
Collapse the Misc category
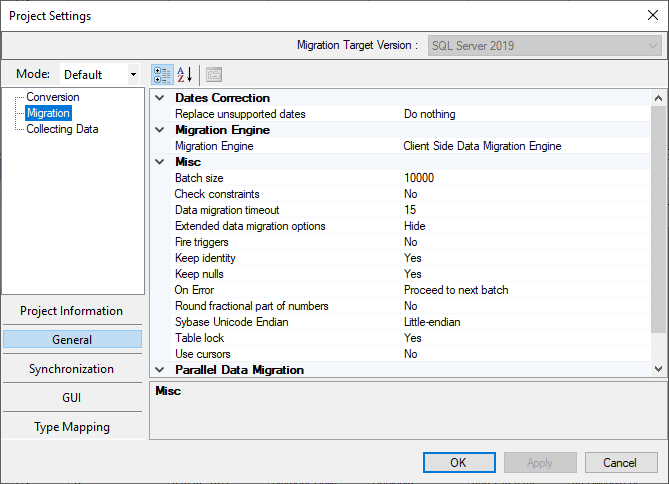coord(160,162)
